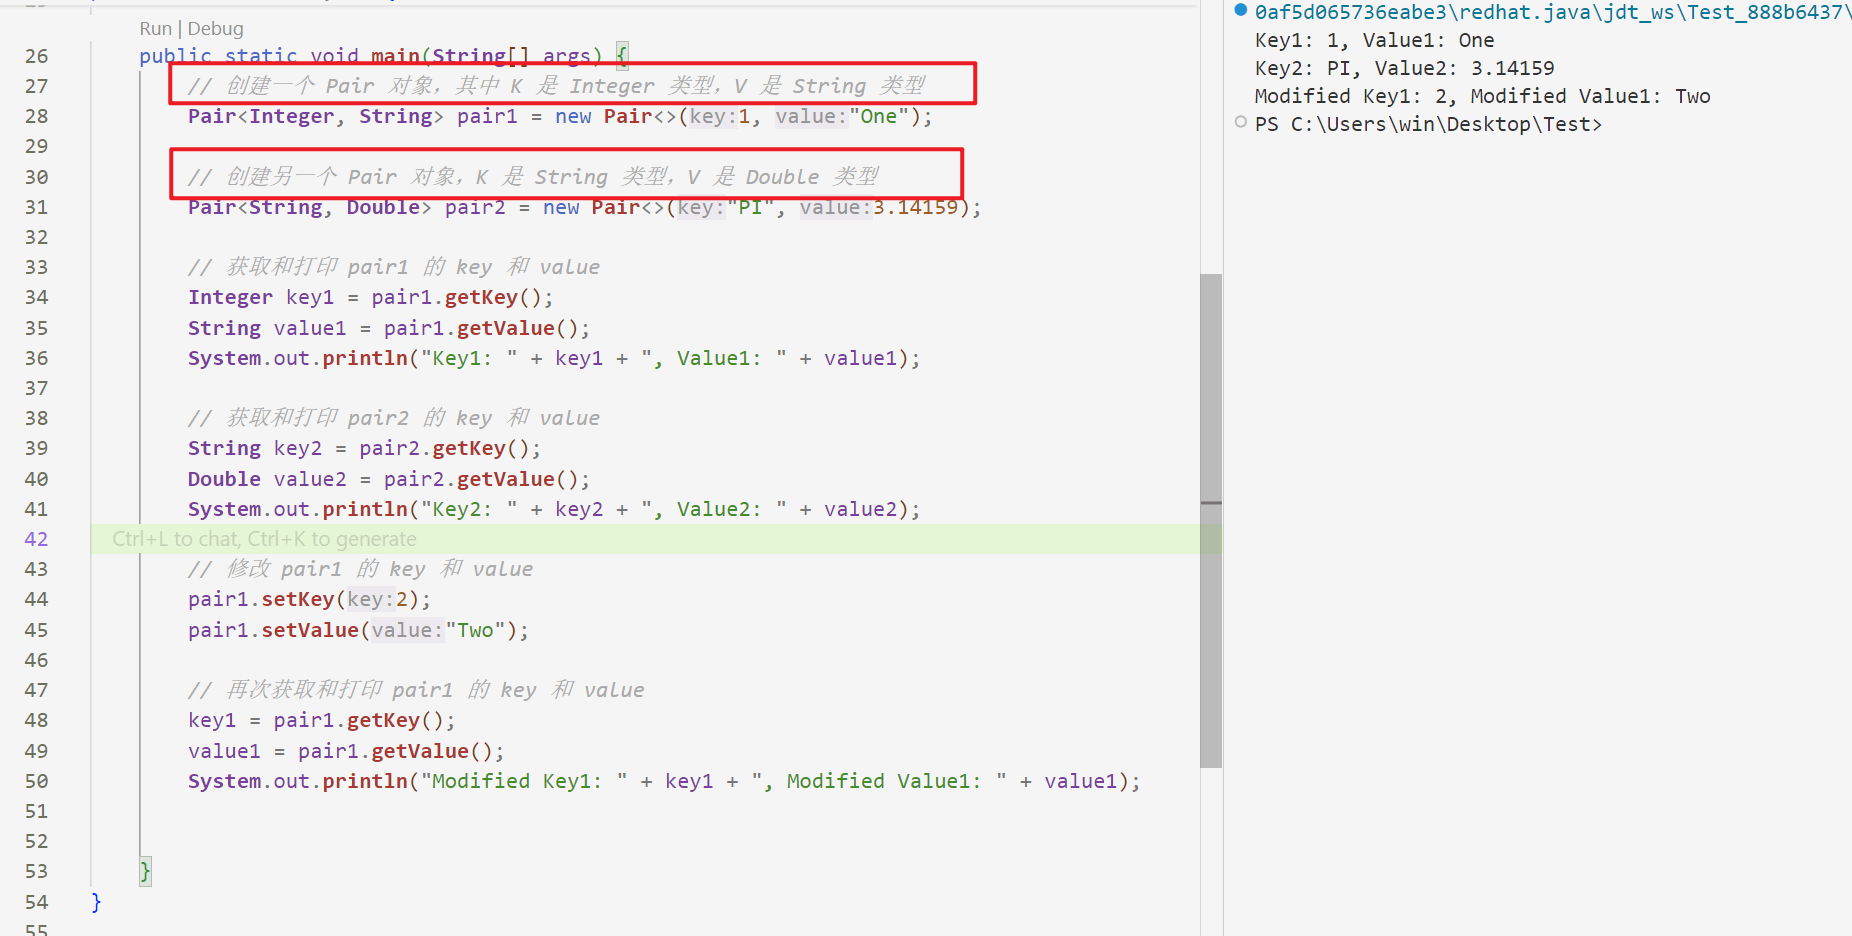The image size is (1852, 936).
Task: Click the redhat.java path line in terminal
Action: [x=1551, y=12]
